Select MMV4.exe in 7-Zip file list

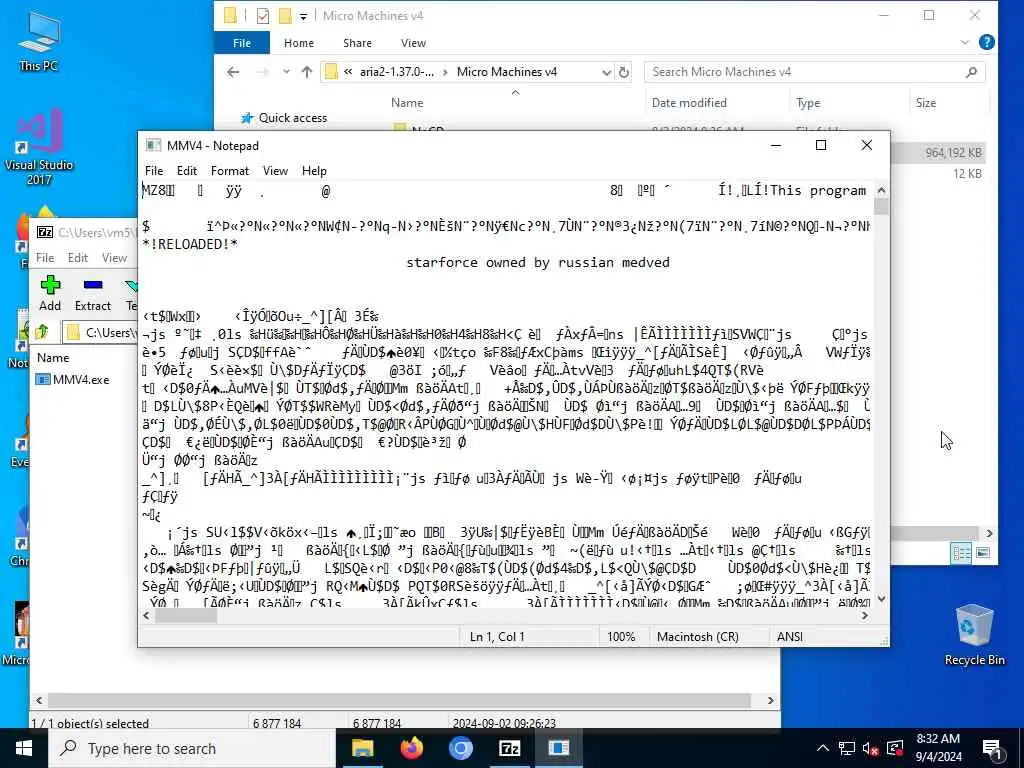73,379
